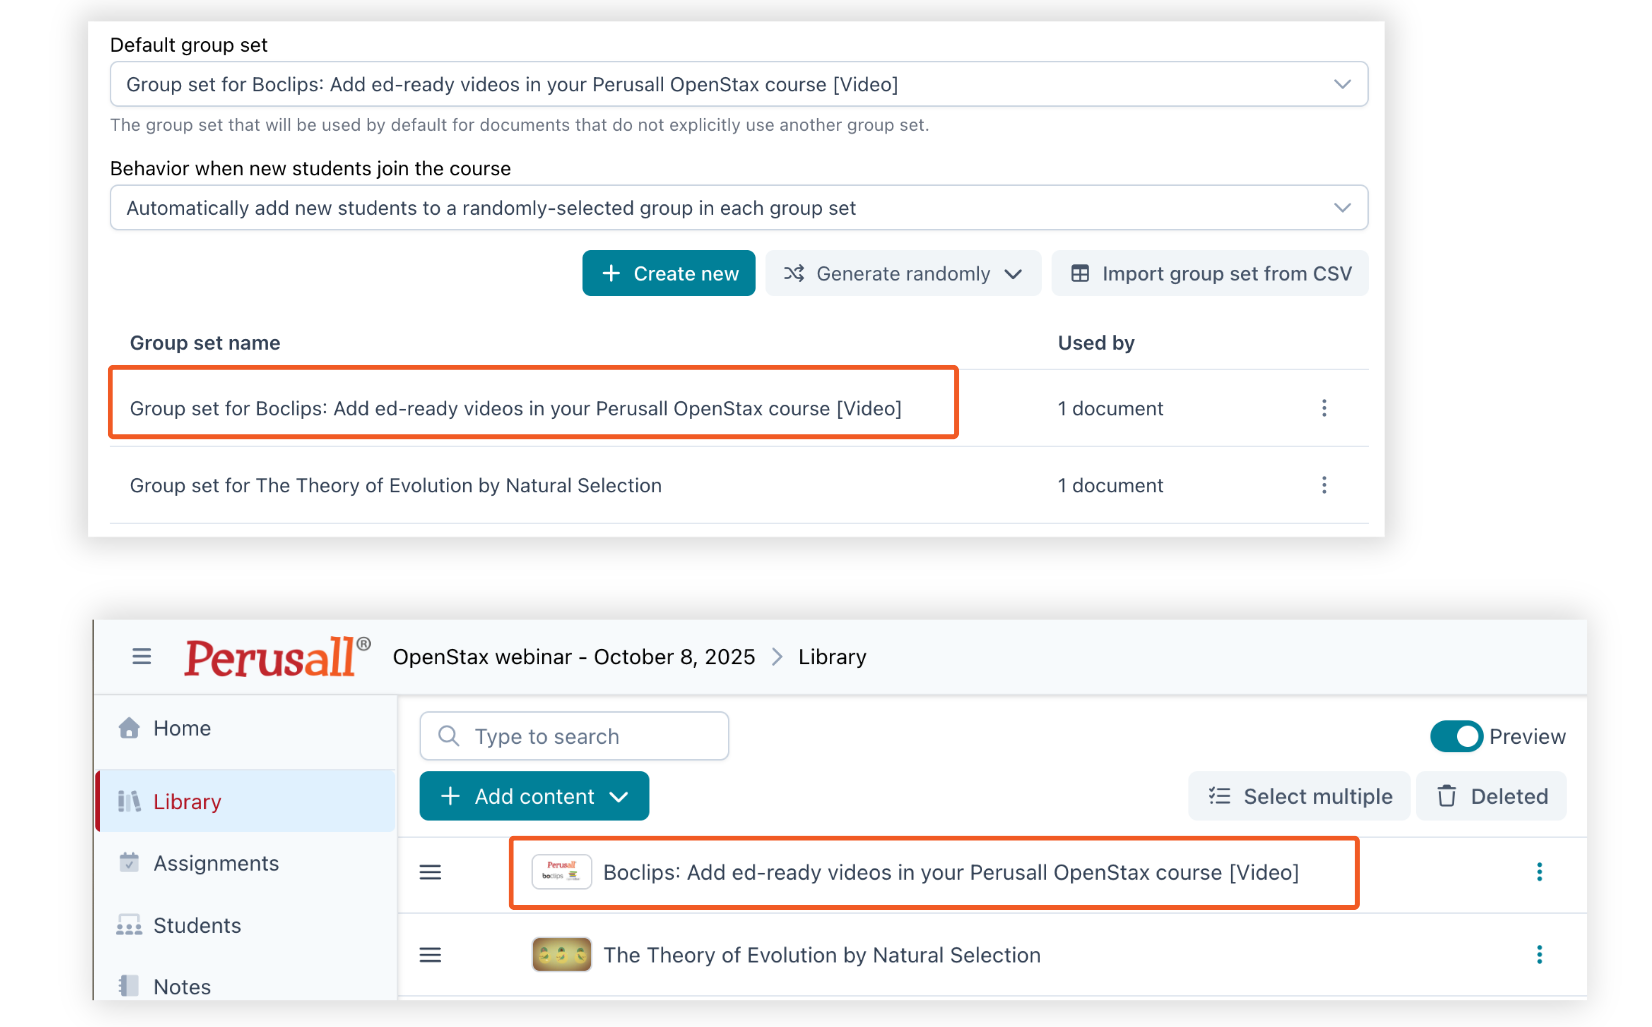
Task: Click the Used by column header
Action: 1096,343
